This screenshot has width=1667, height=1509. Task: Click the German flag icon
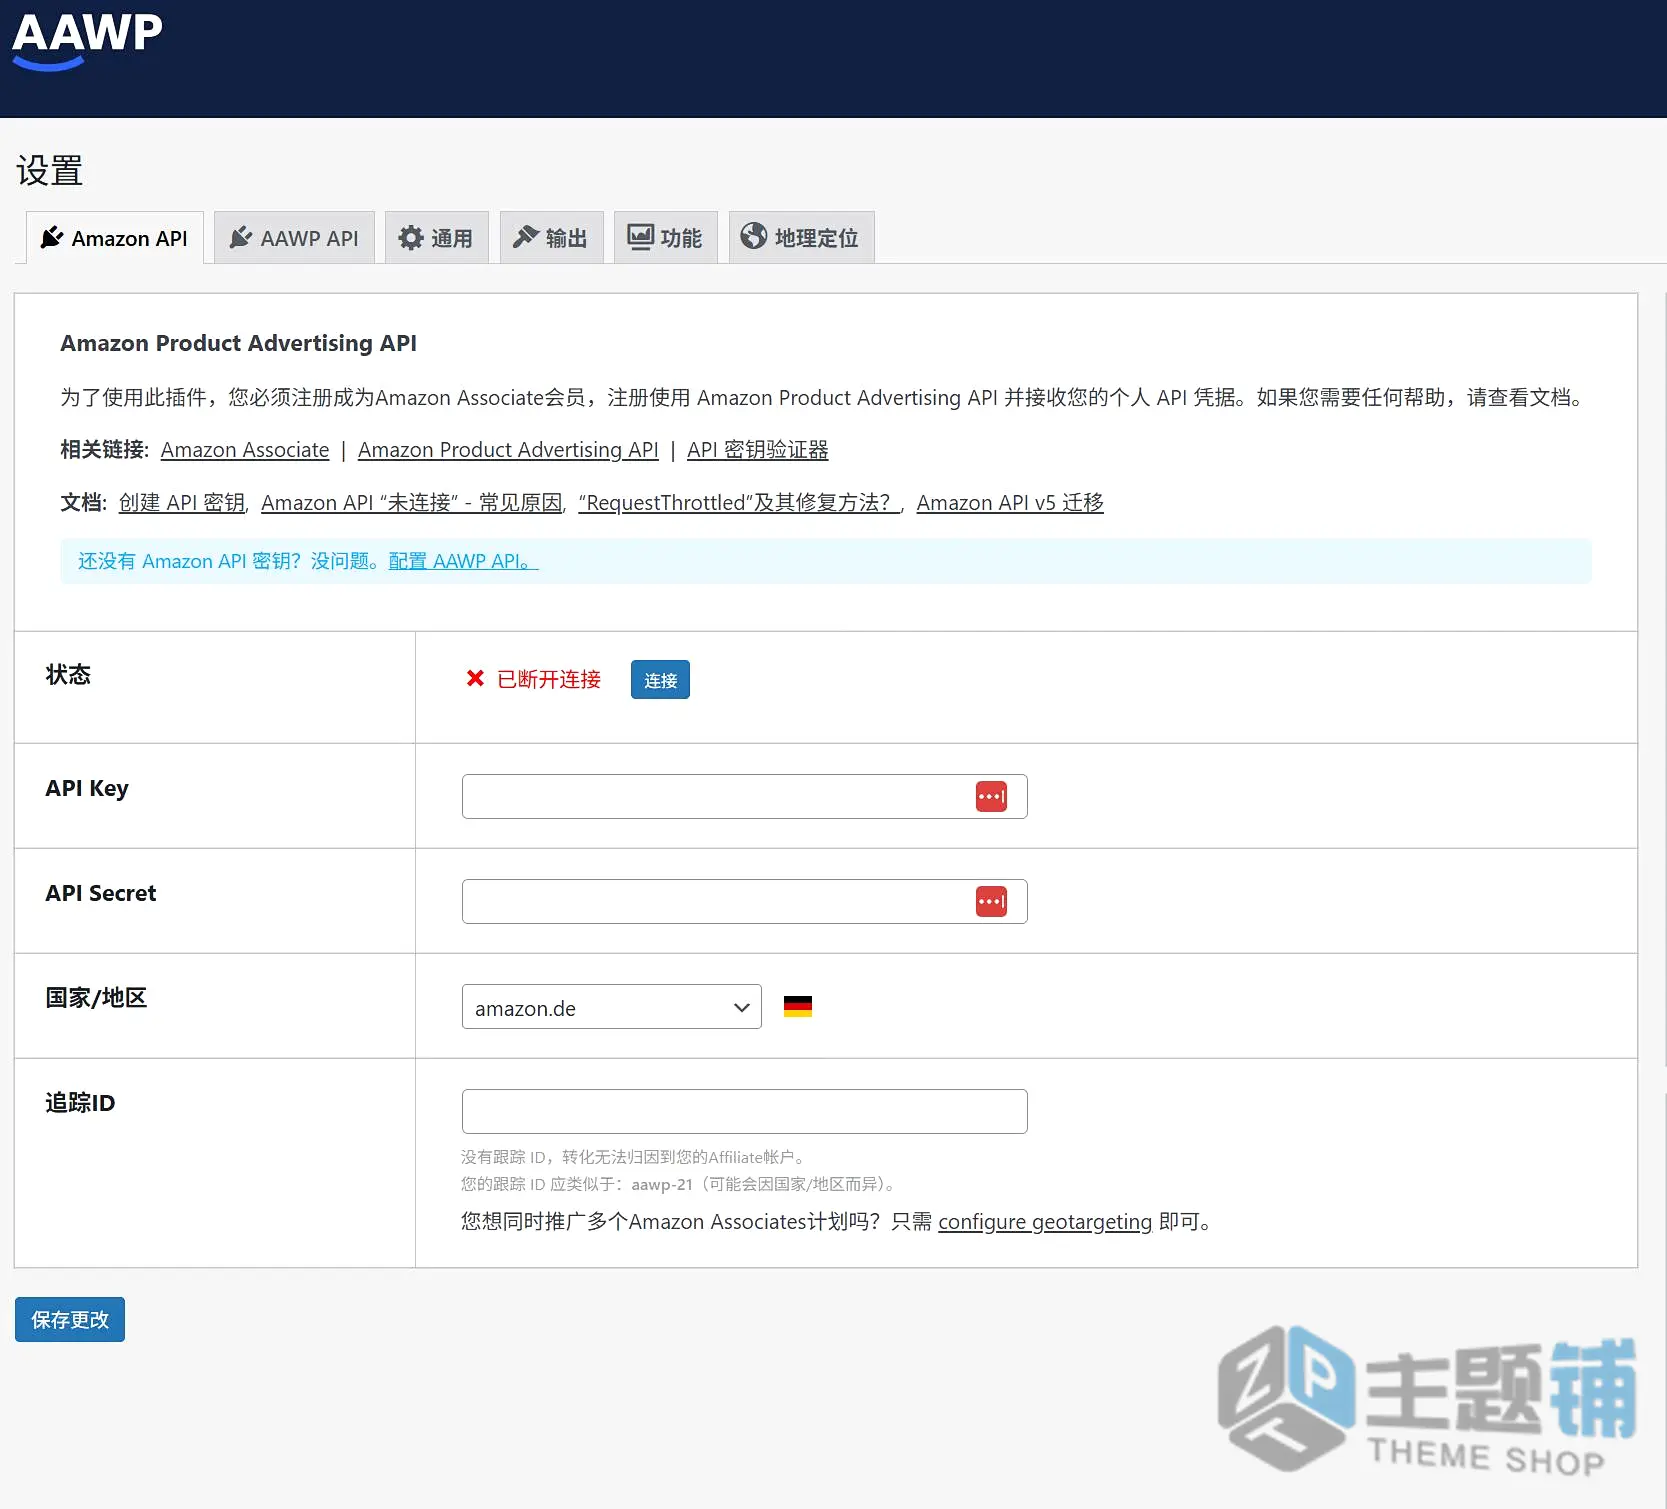coord(798,1007)
